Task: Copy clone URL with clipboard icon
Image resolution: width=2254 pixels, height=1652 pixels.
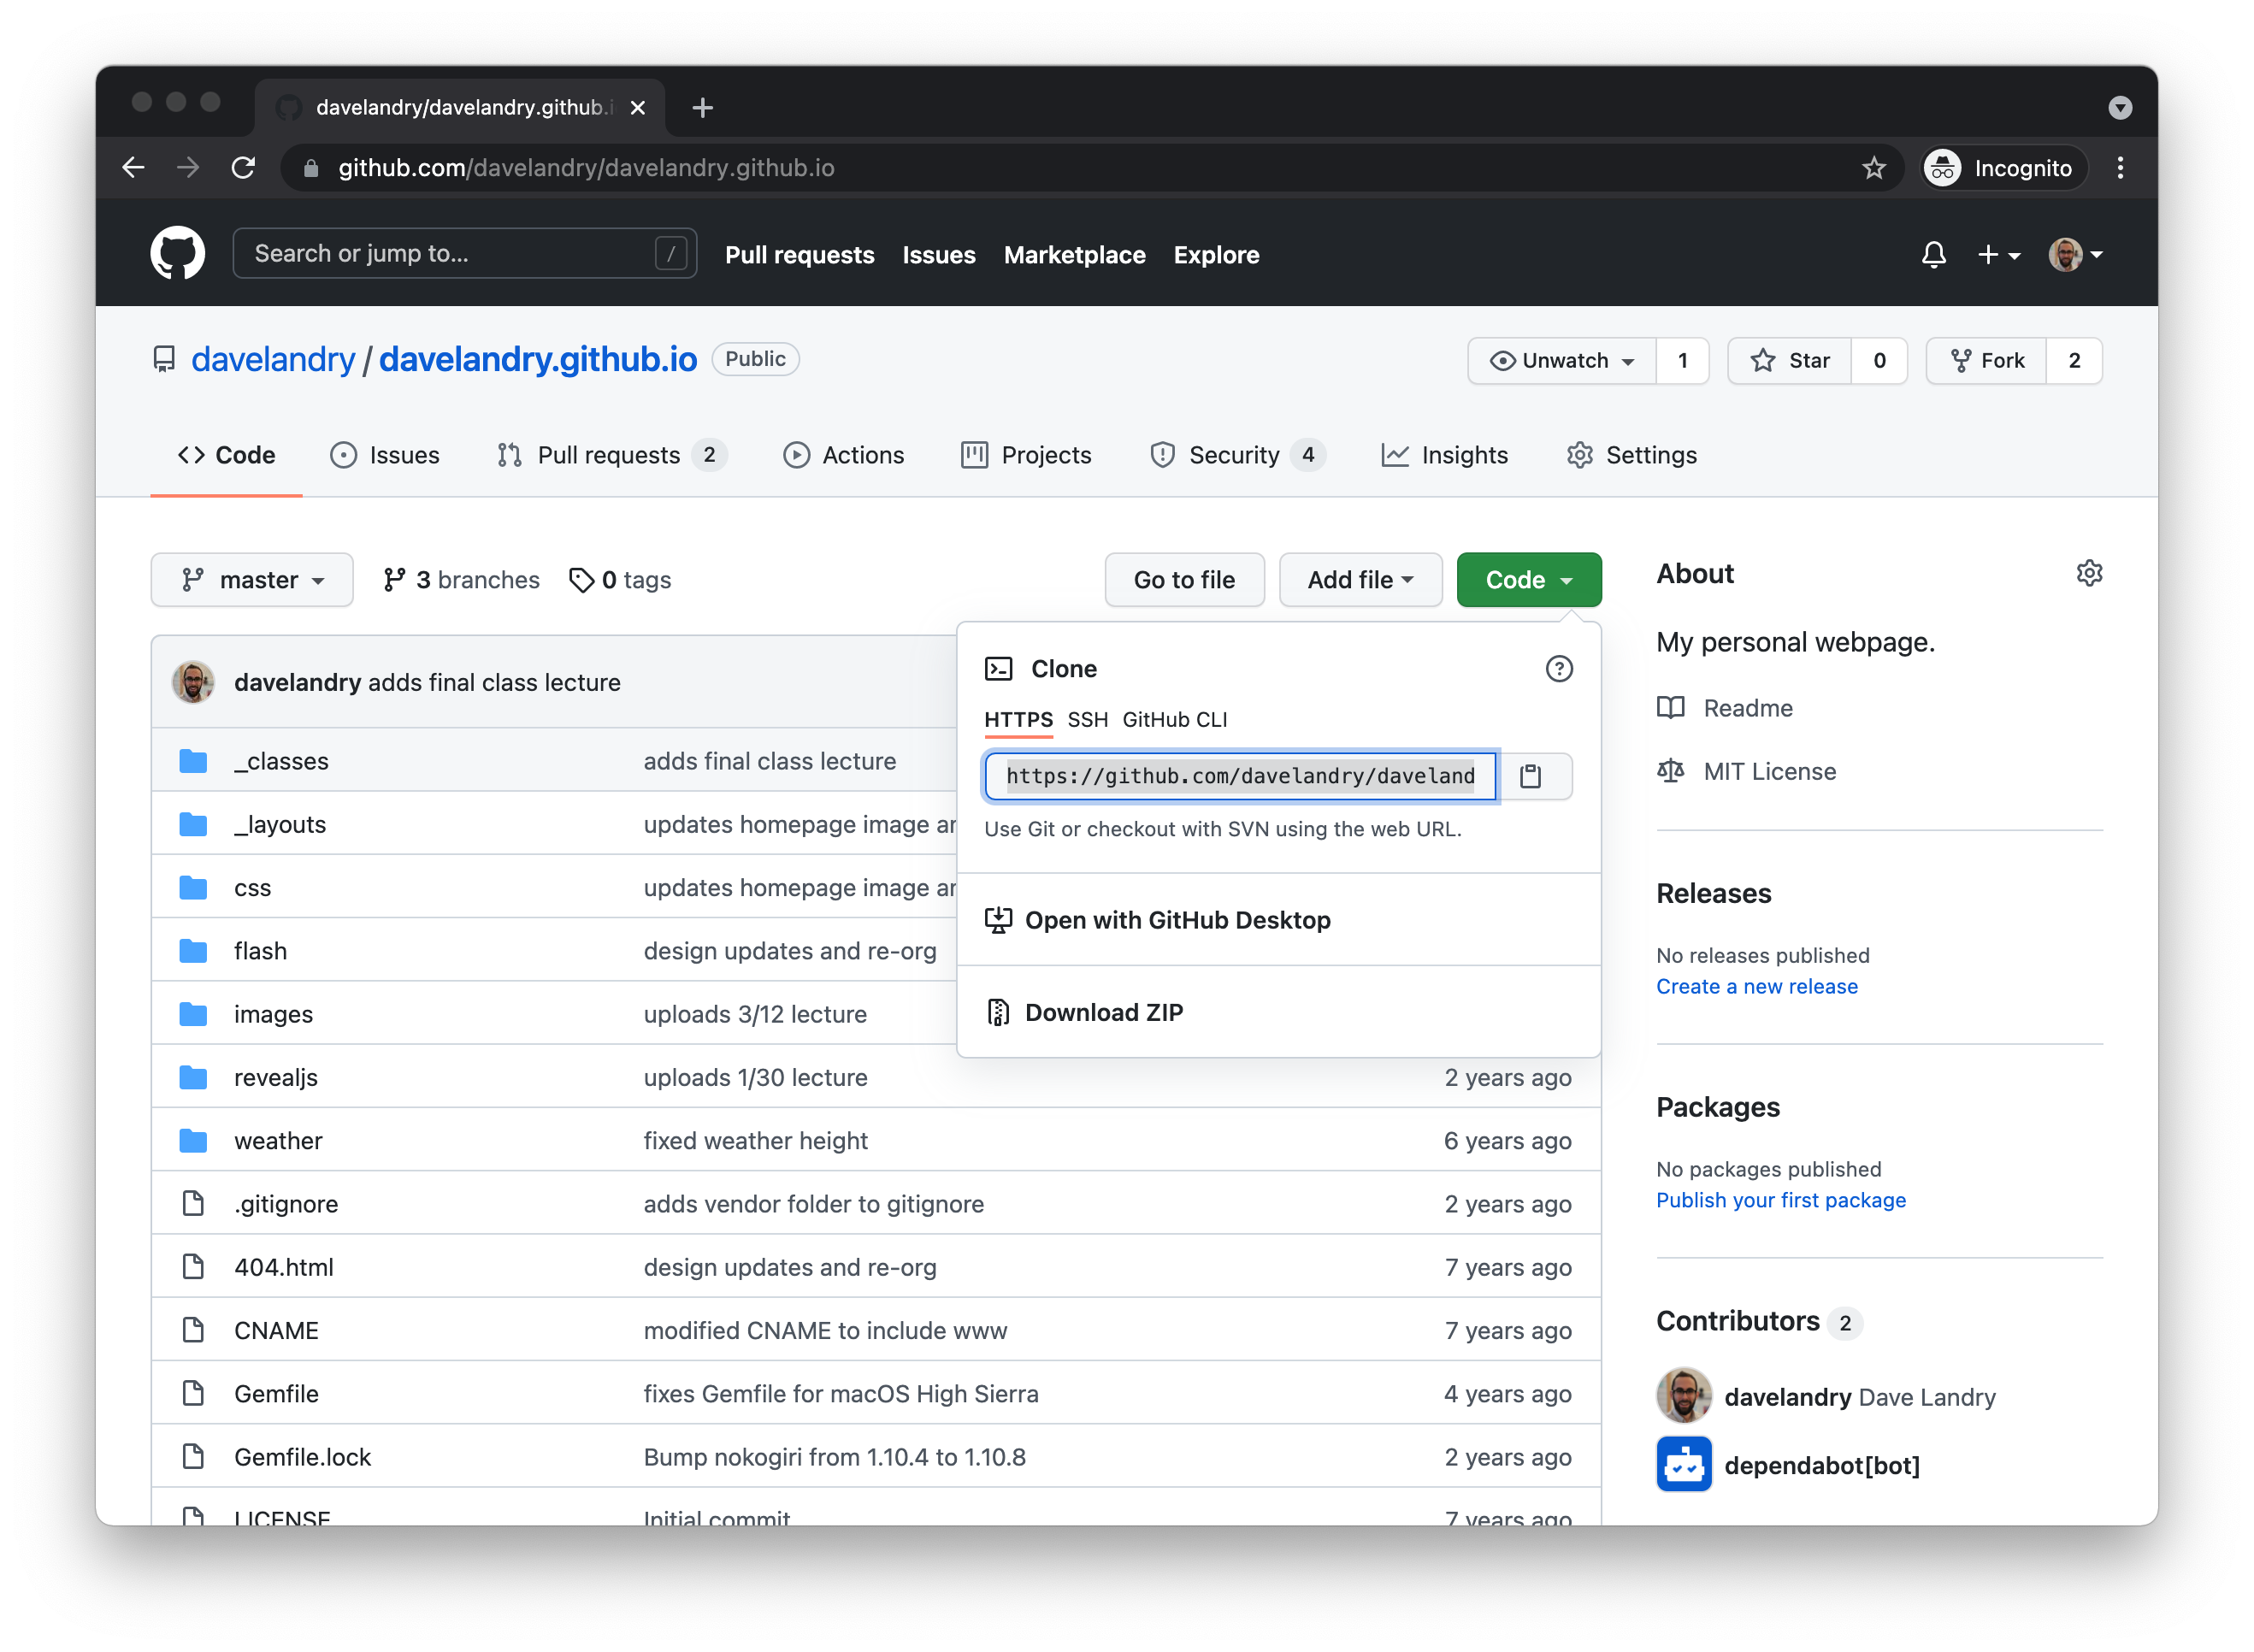Action: (x=1530, y=776)
